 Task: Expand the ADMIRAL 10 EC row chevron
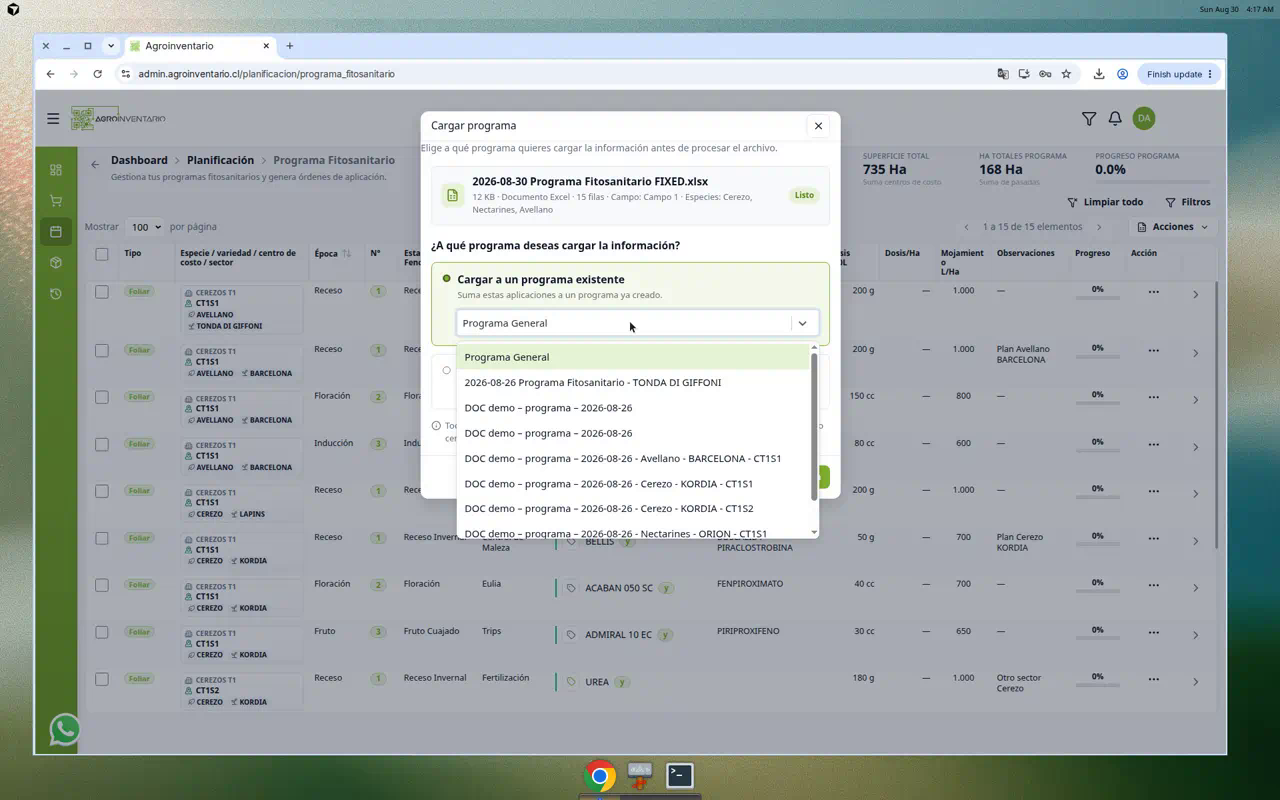coord(1195,635)
